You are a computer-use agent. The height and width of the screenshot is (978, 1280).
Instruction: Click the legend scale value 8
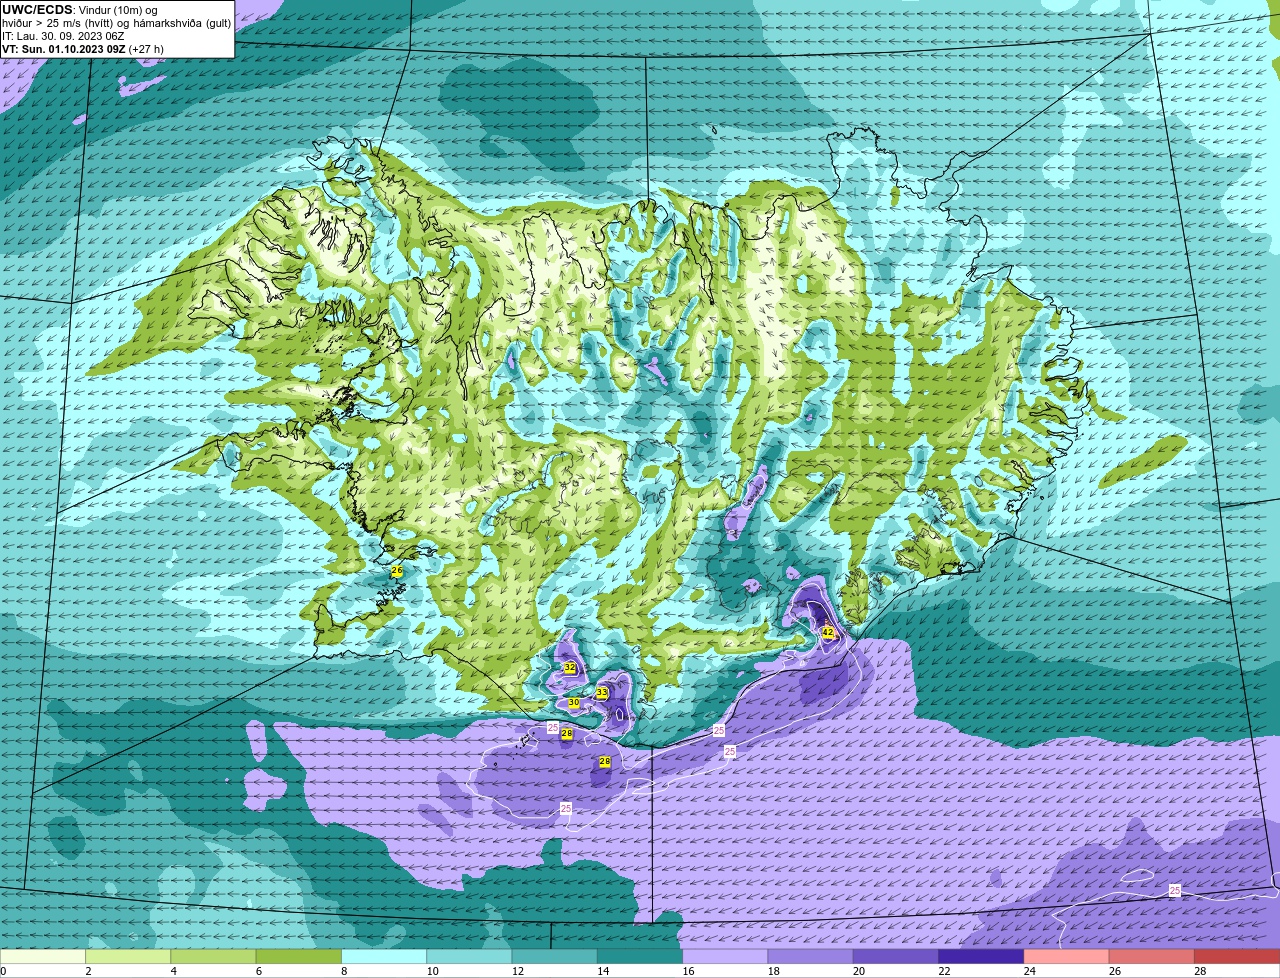344,971
